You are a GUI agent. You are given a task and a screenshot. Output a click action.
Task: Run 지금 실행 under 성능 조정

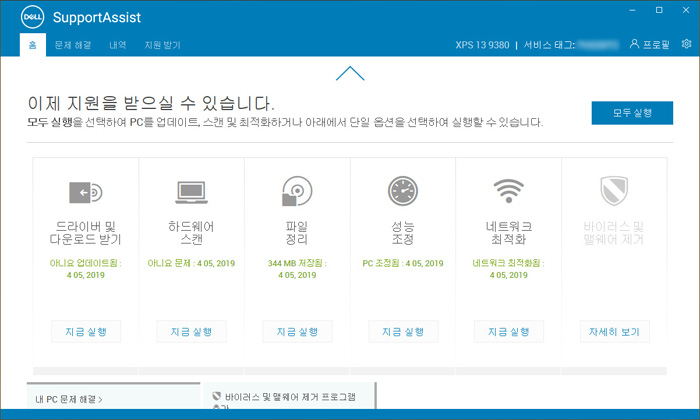tap(403, 332)
